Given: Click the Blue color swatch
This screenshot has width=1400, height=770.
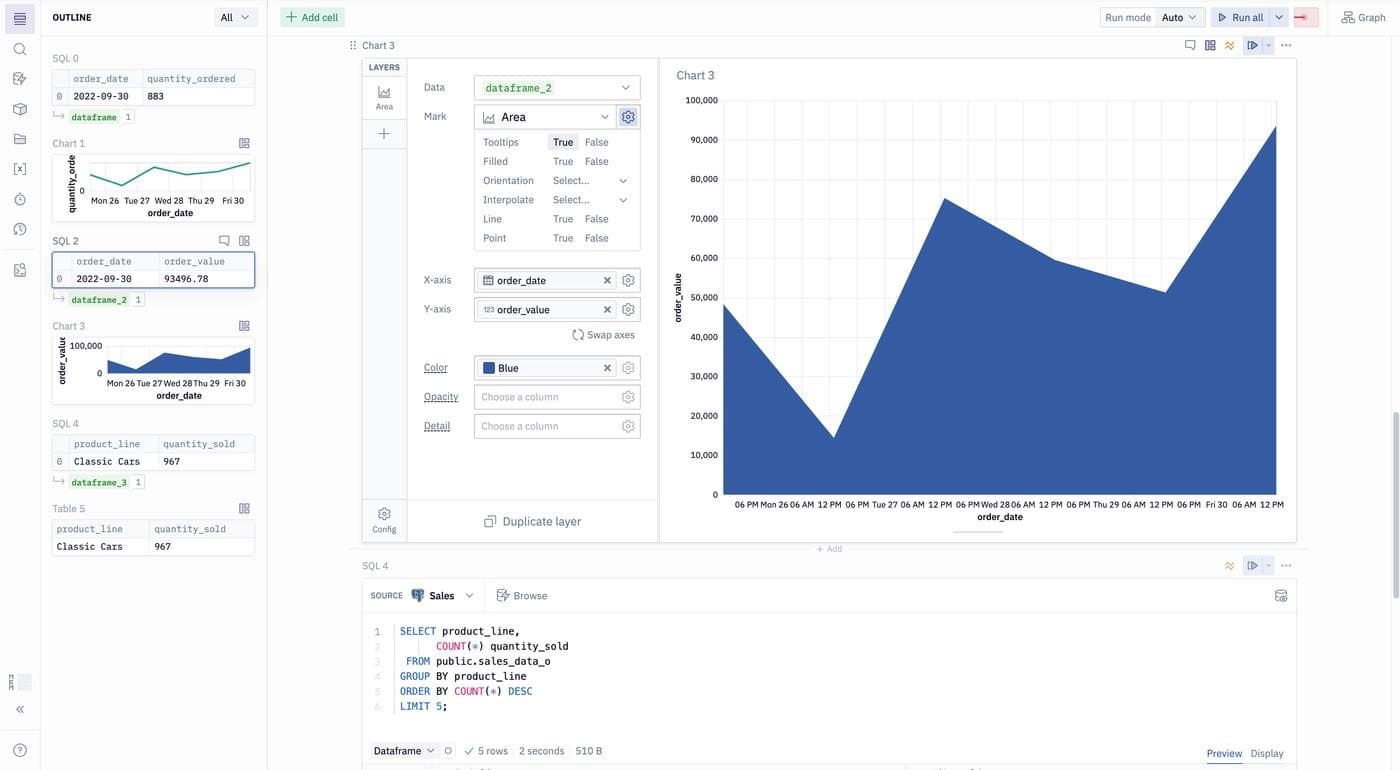Looking at the screenshot, I should 489,368.
